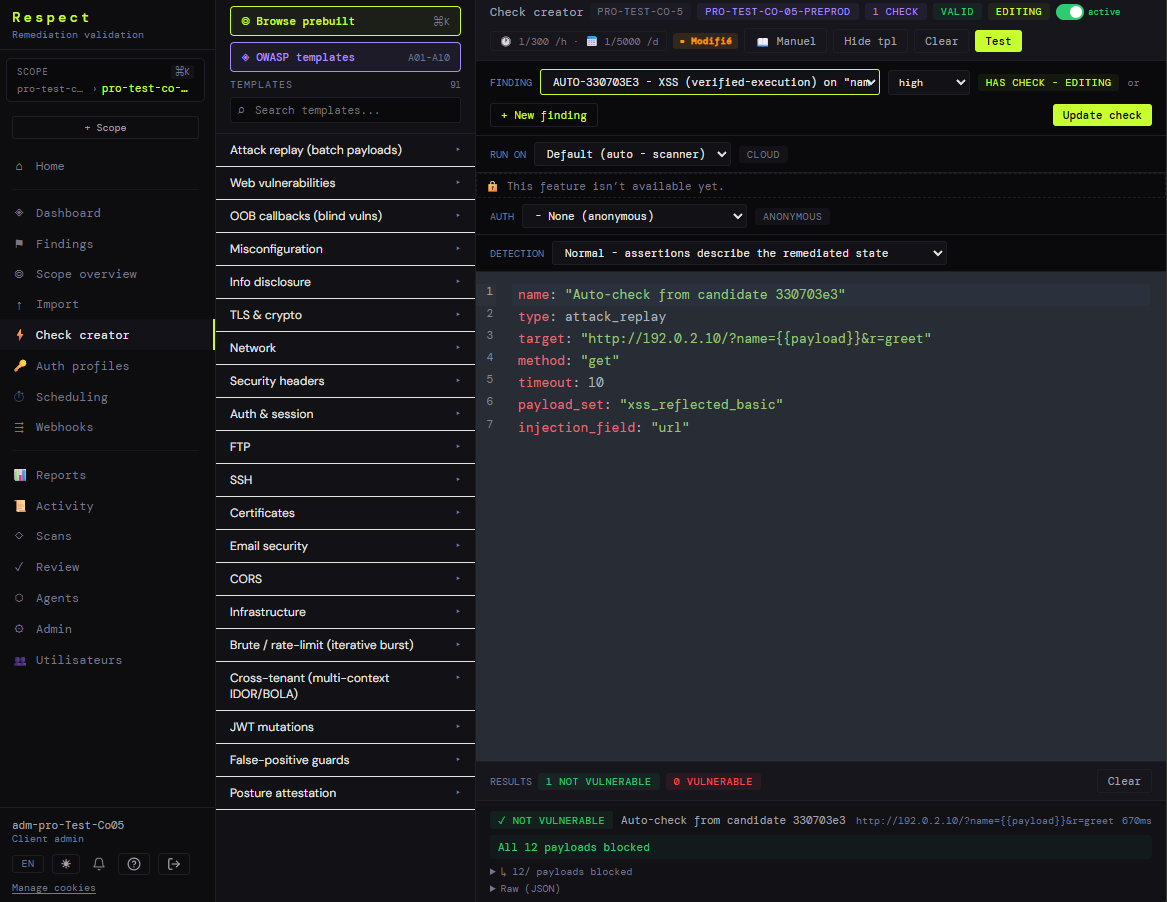
Task: Click the Agents hexagon icon
Action: tap(19, 598)
